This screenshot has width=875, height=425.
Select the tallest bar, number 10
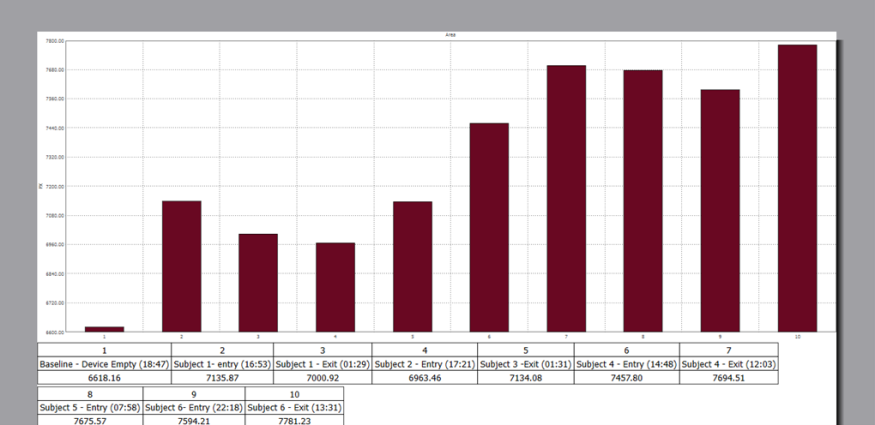coord(797,189)
